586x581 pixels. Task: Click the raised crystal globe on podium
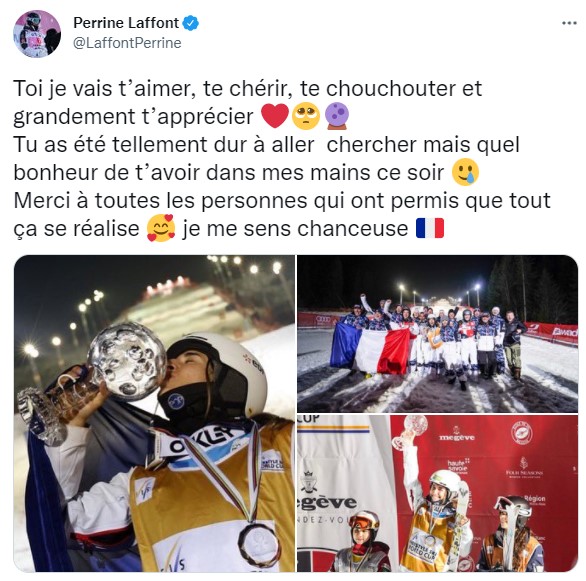click(x=411, y=430)
